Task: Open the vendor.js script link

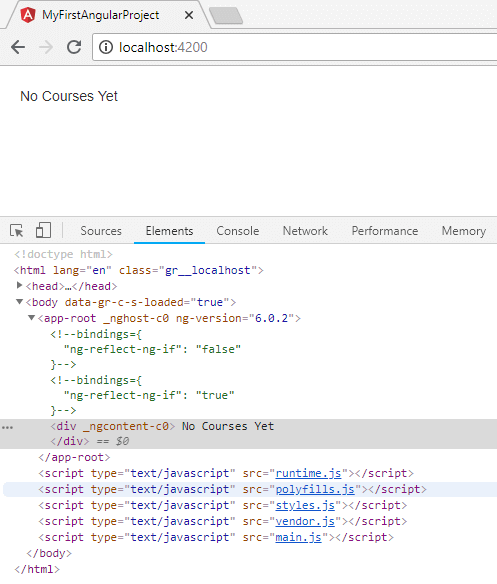Action: (305, 521)
